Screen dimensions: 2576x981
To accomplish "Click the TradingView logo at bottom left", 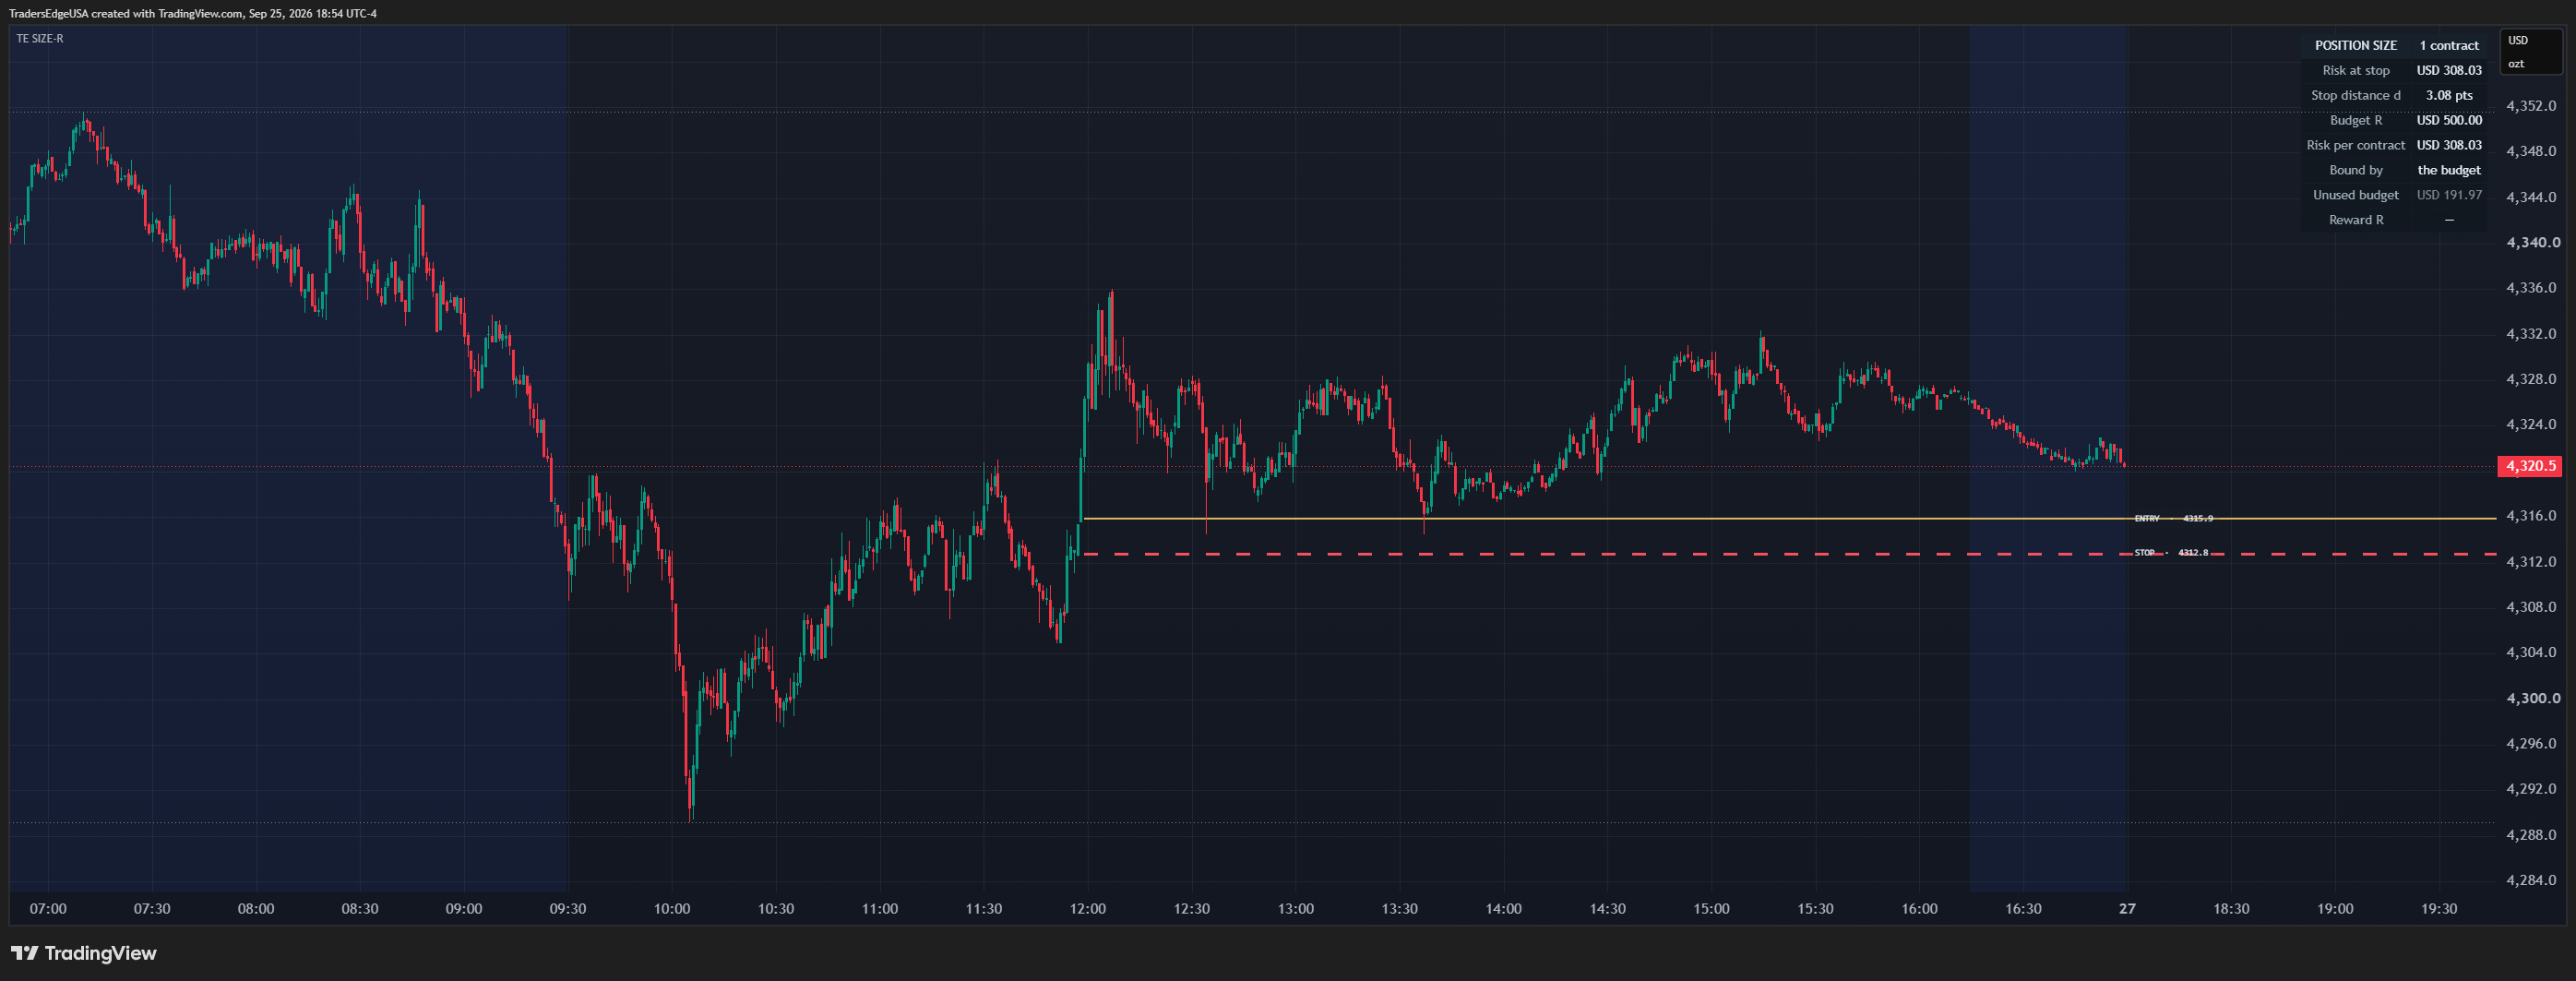I will (84, 953).
